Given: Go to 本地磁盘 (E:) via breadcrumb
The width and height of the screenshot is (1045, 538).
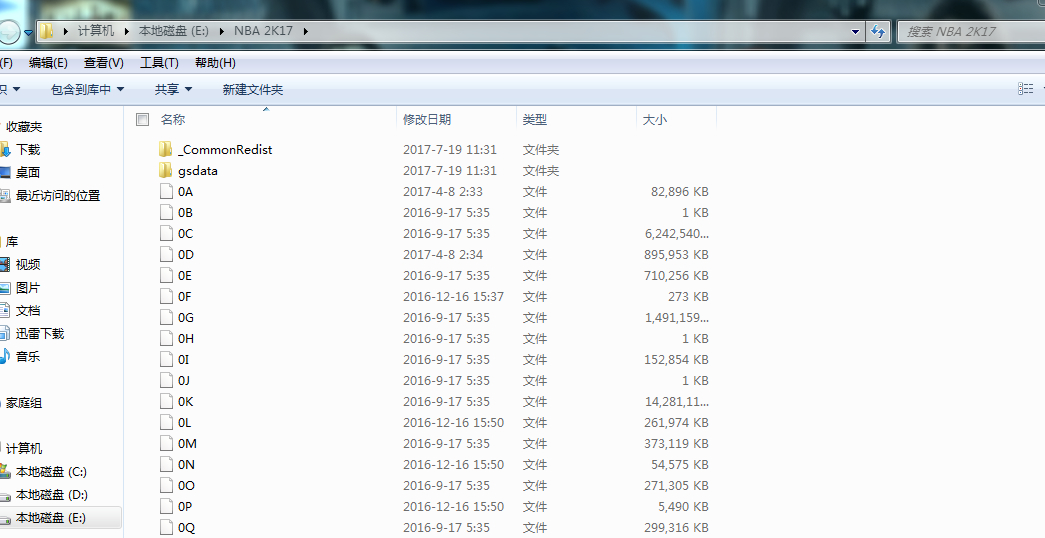Looking at the screenshot, I should 173,31.
